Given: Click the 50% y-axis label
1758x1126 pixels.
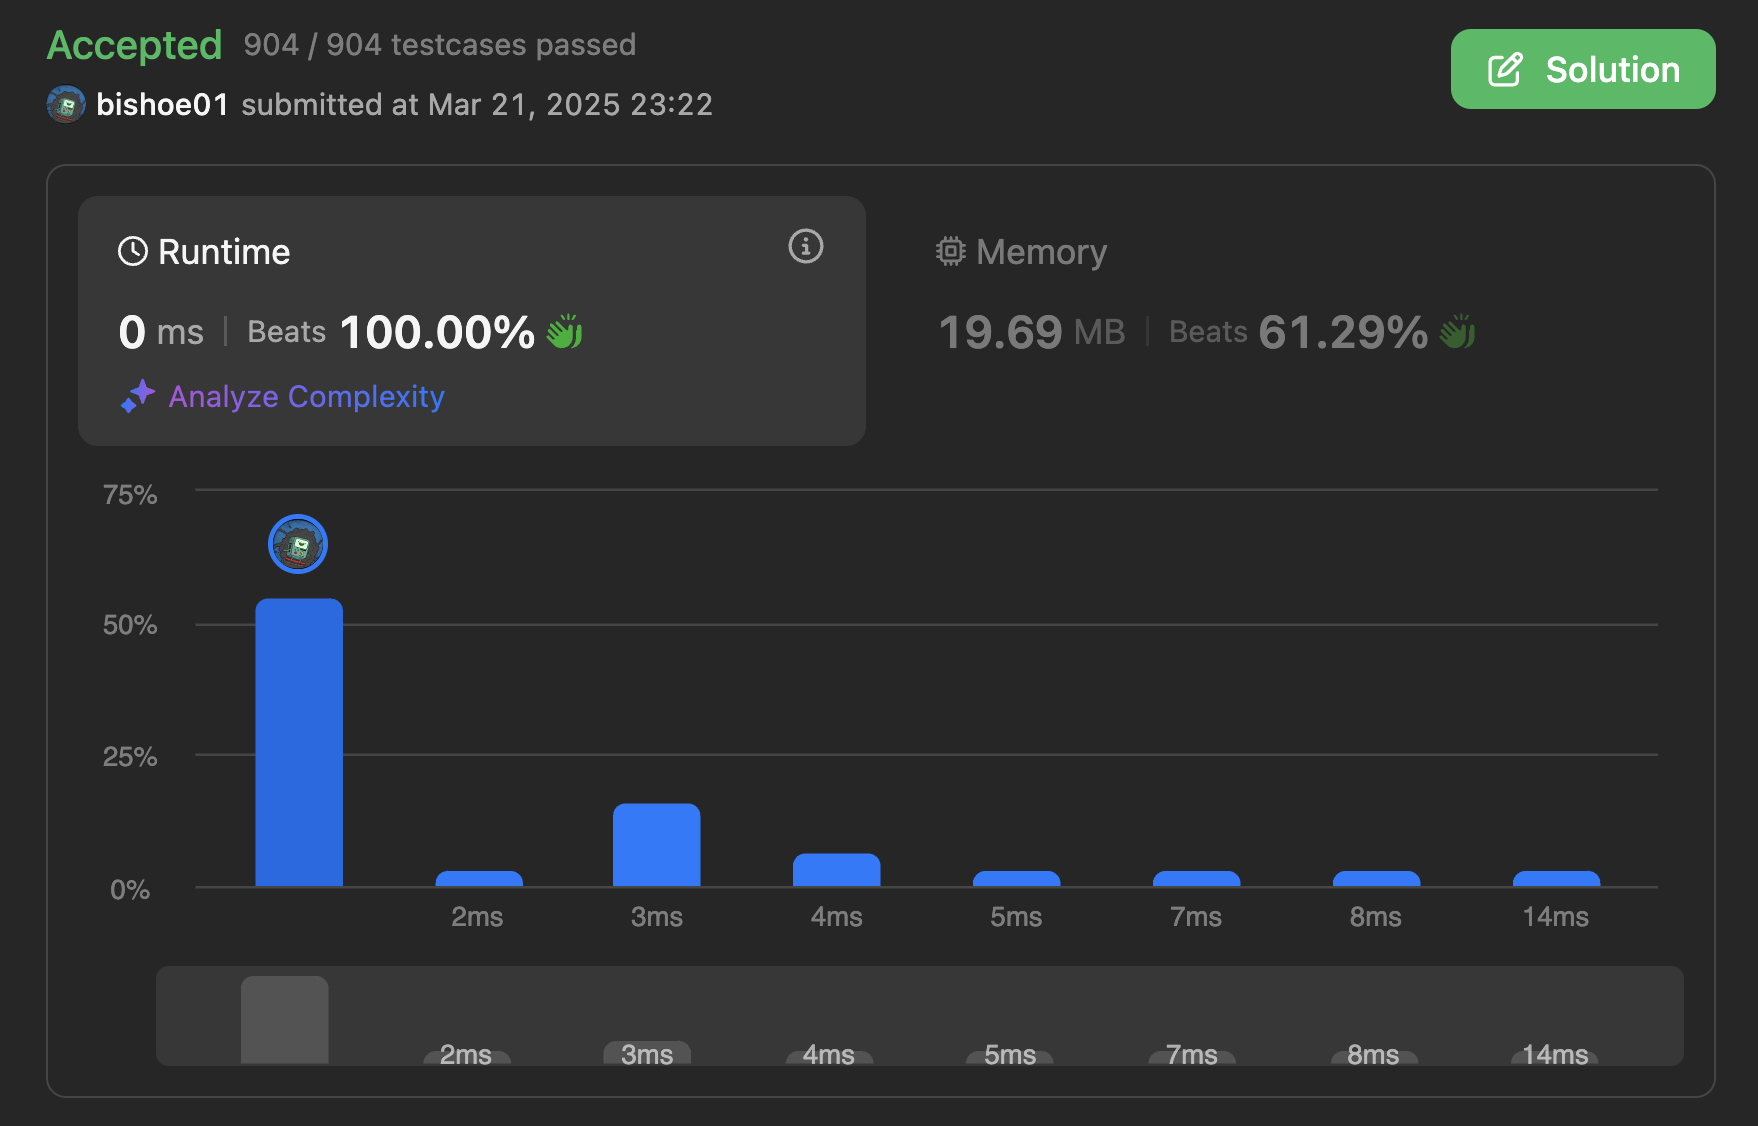Looking at the screenshot, I should [x=130, y=625].
